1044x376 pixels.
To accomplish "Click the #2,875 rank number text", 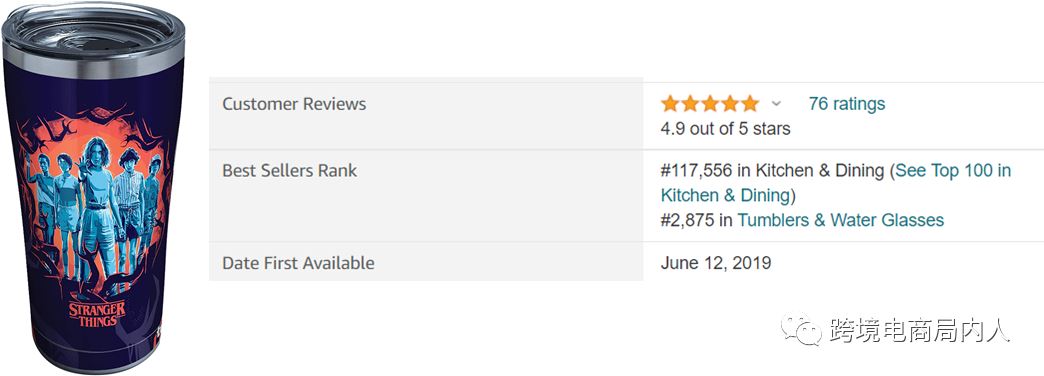I will coord(687,220).
